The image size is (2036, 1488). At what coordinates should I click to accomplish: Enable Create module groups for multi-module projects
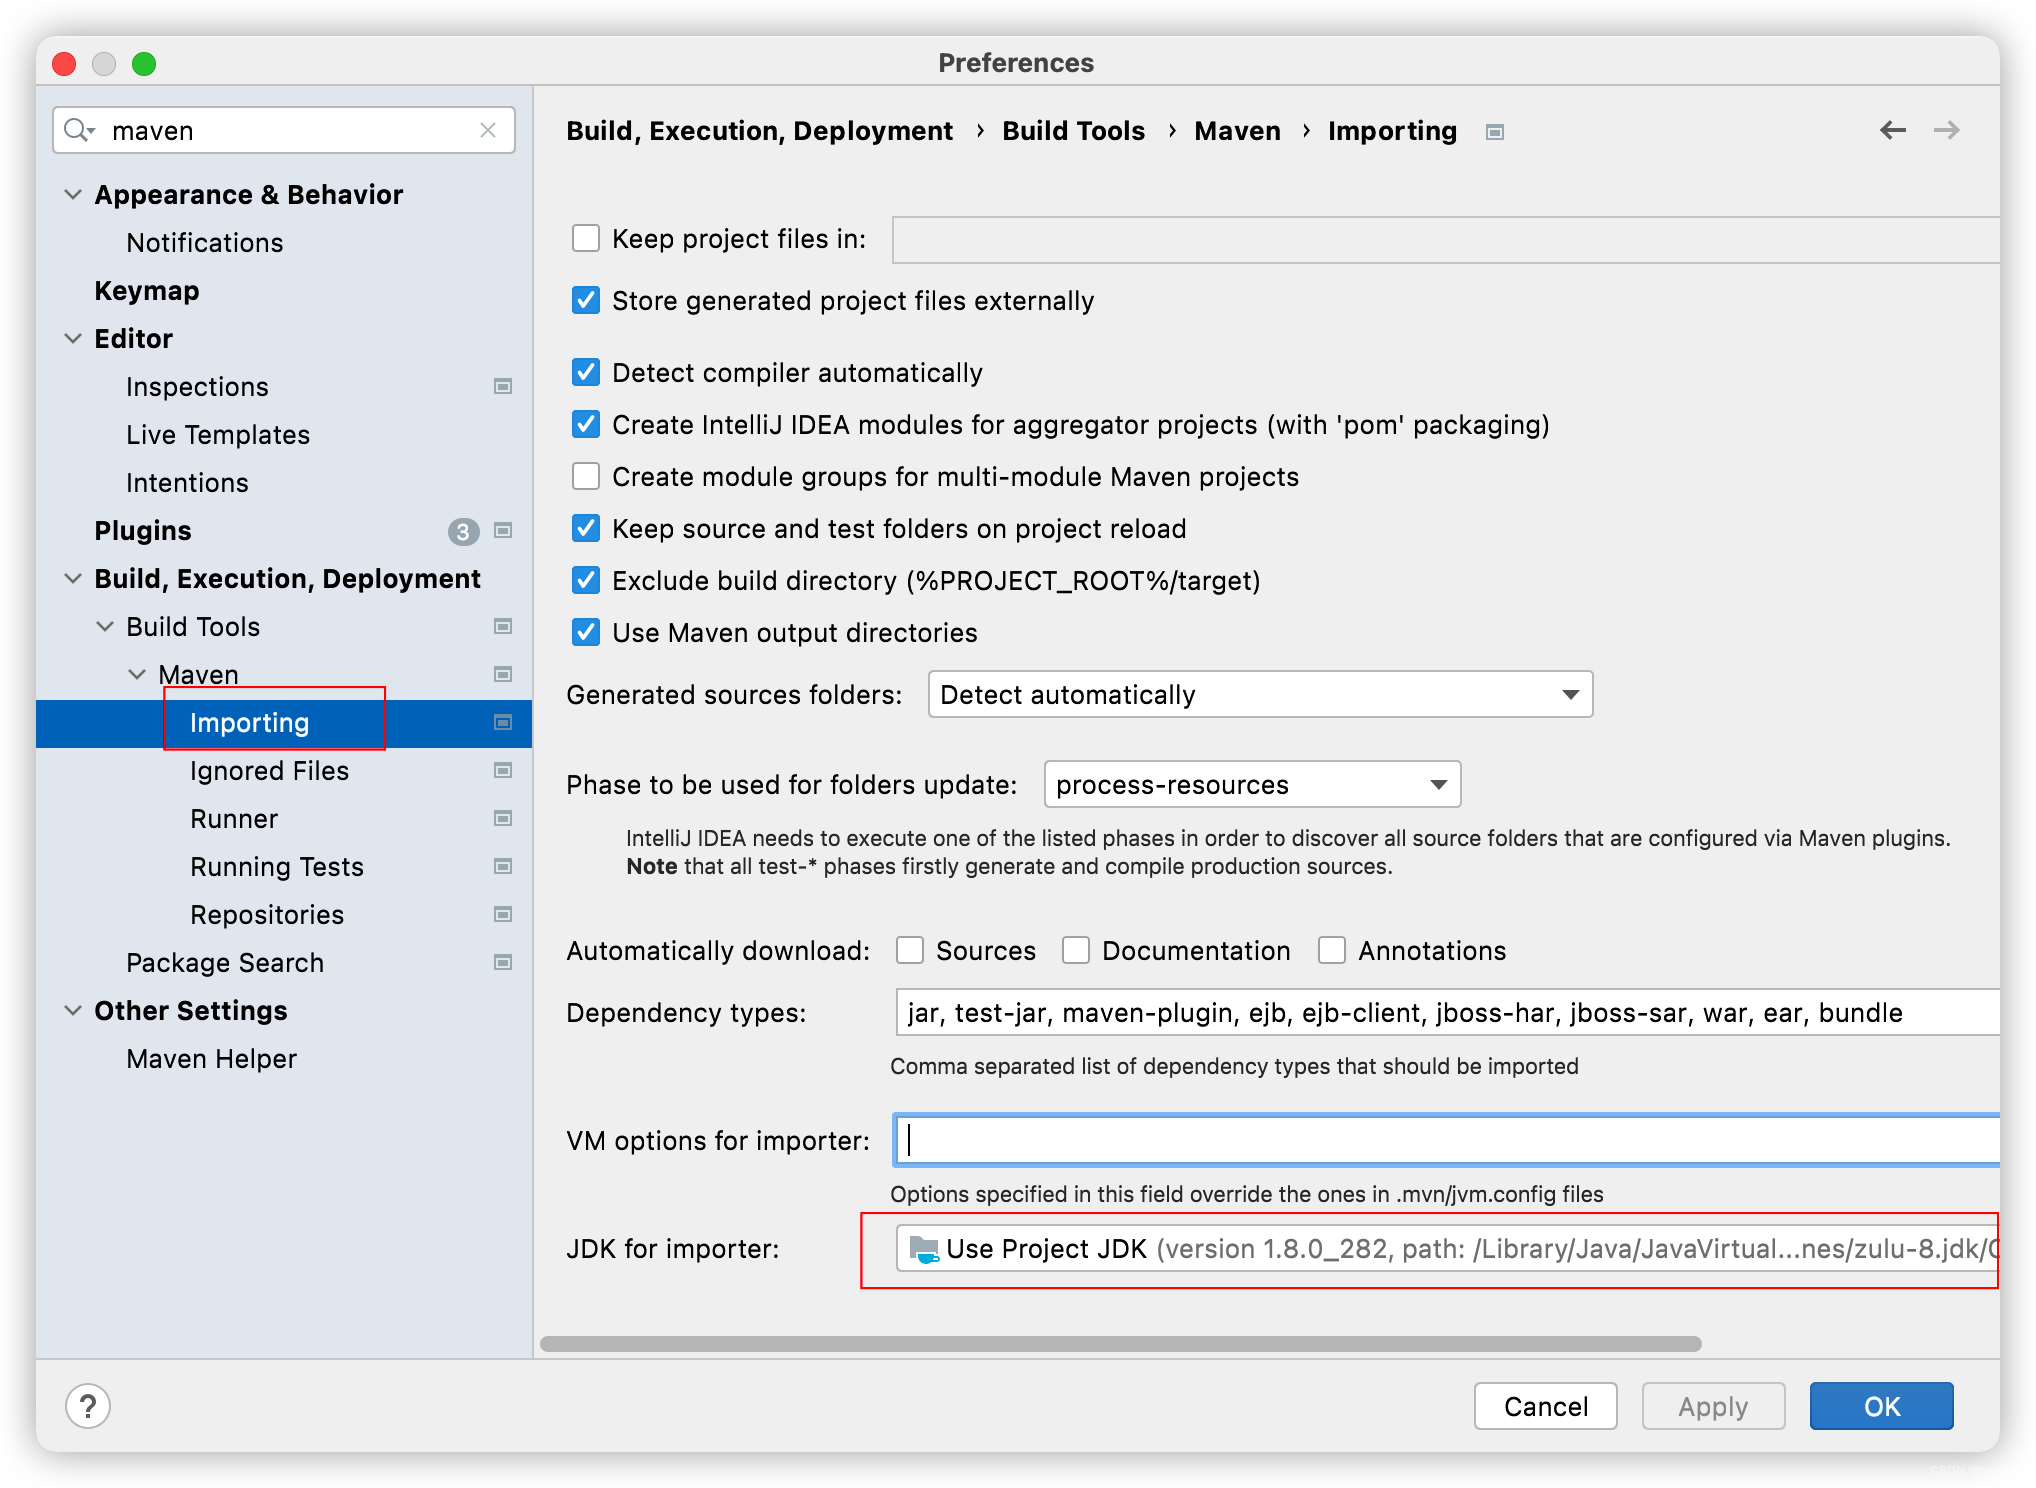click(586, 476)
